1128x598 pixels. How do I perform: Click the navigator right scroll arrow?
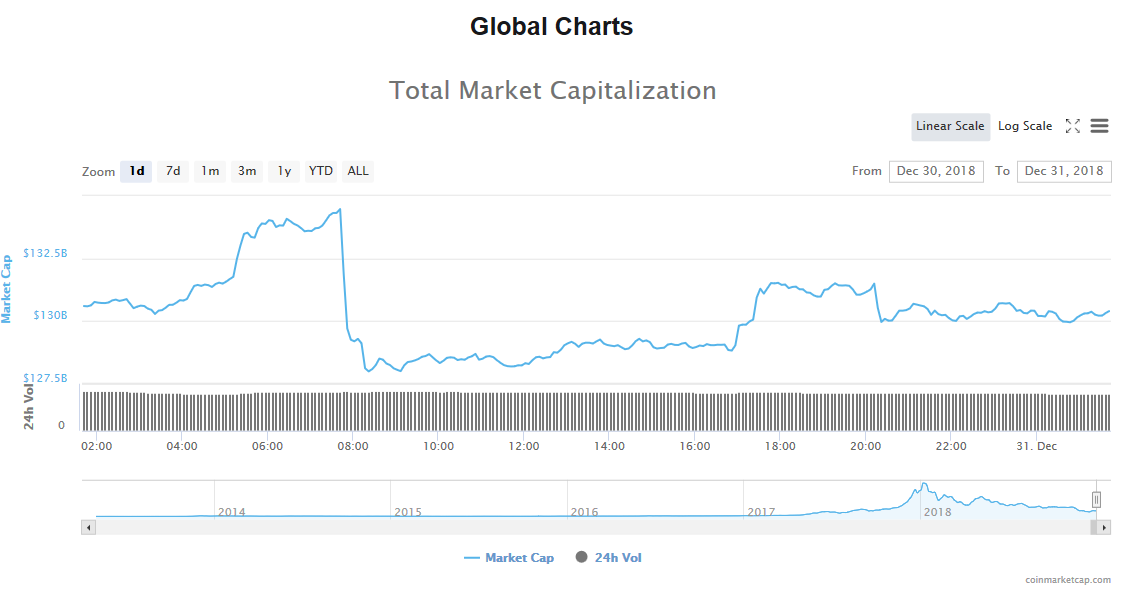1104,526
